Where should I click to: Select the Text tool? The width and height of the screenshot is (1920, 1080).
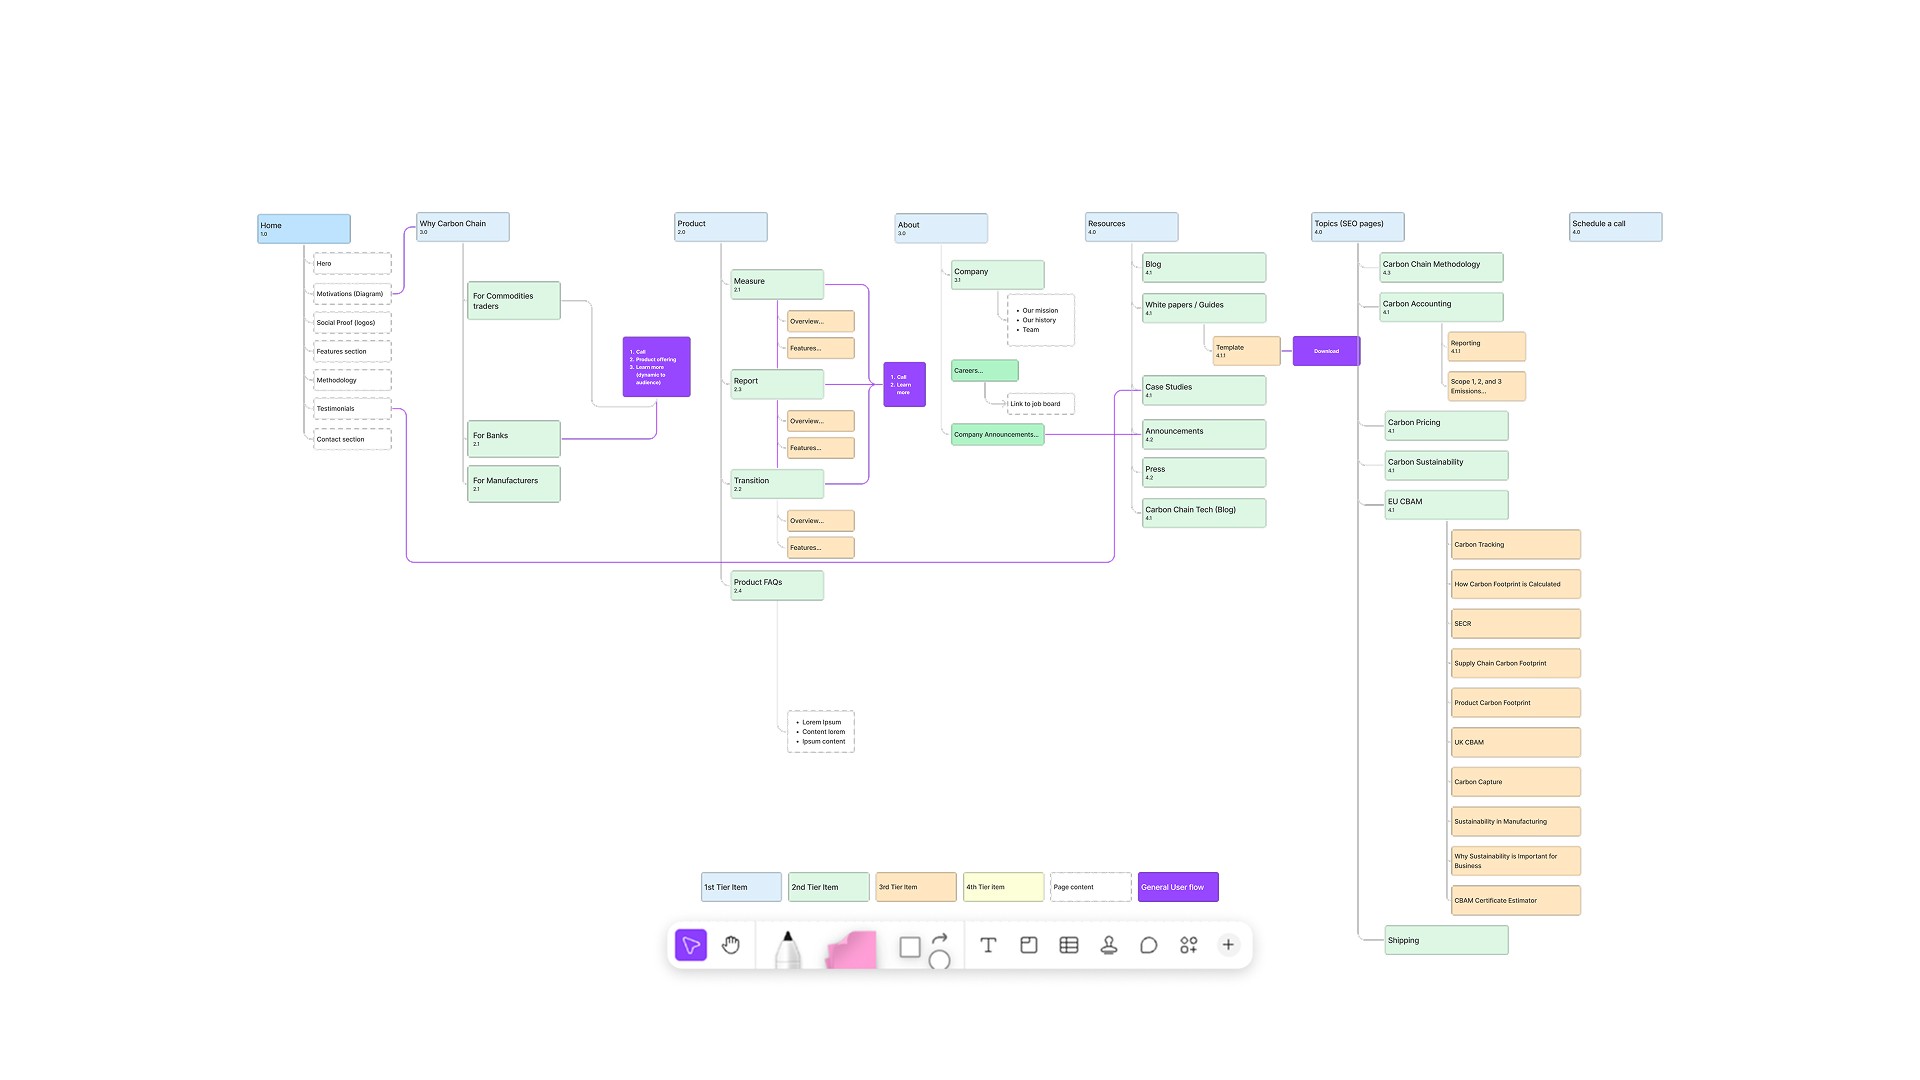click(x=988, y=945)
